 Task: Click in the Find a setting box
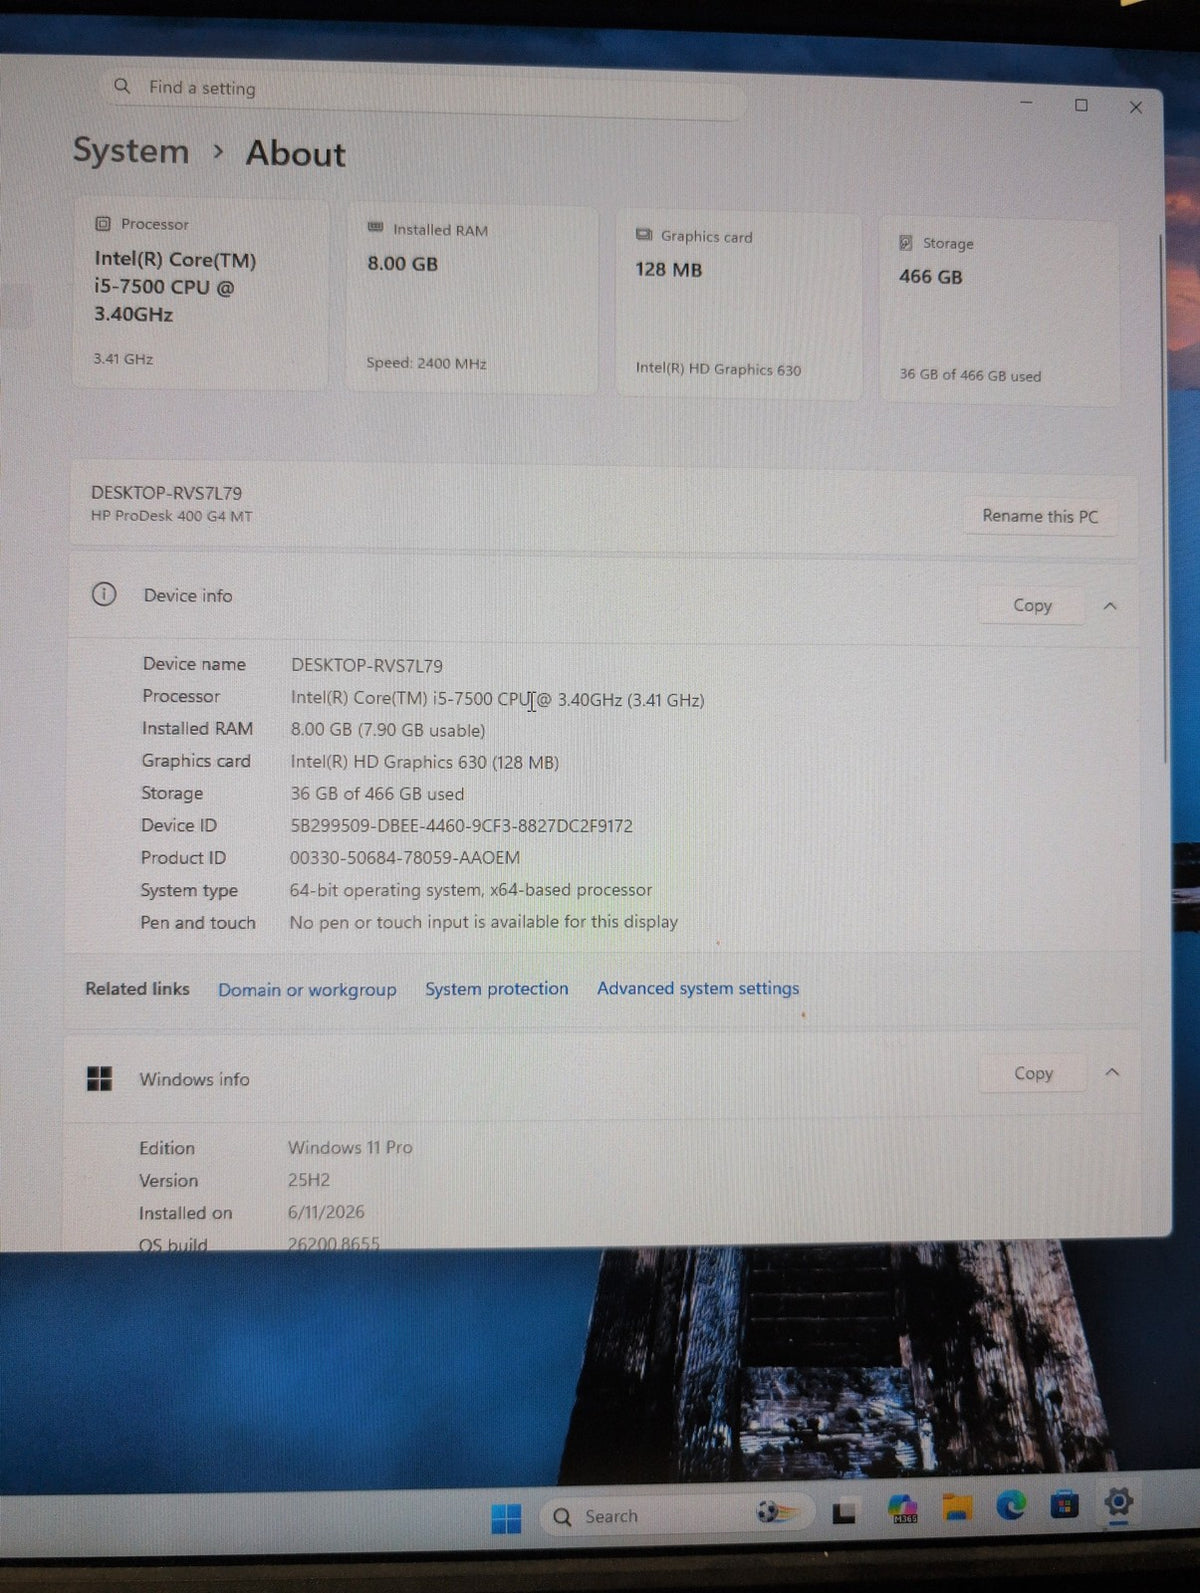pos(425,92)
